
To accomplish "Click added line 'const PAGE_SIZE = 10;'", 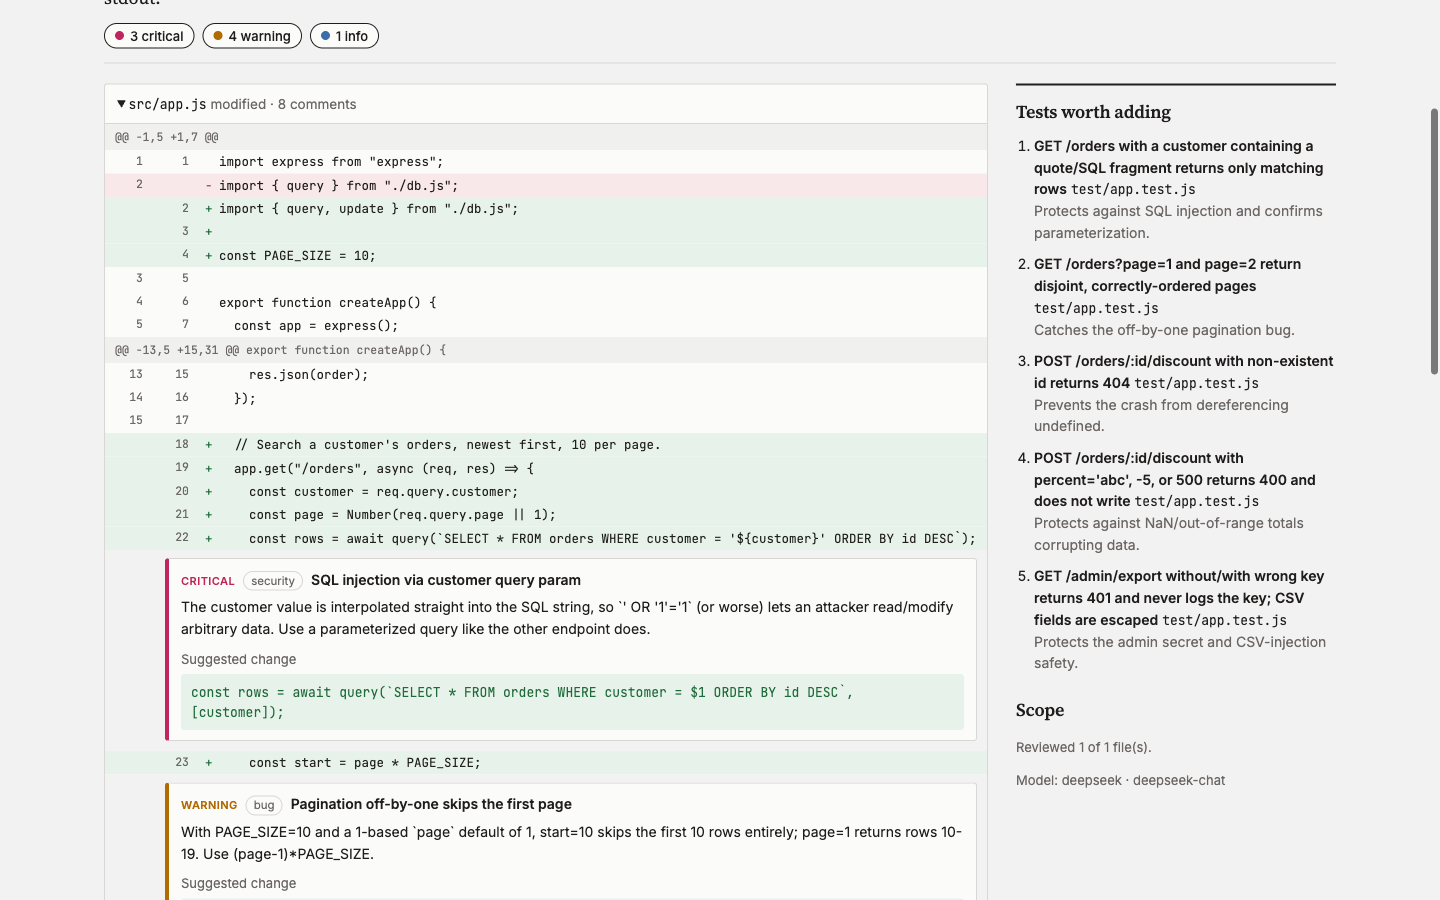I will click(546, 255).
